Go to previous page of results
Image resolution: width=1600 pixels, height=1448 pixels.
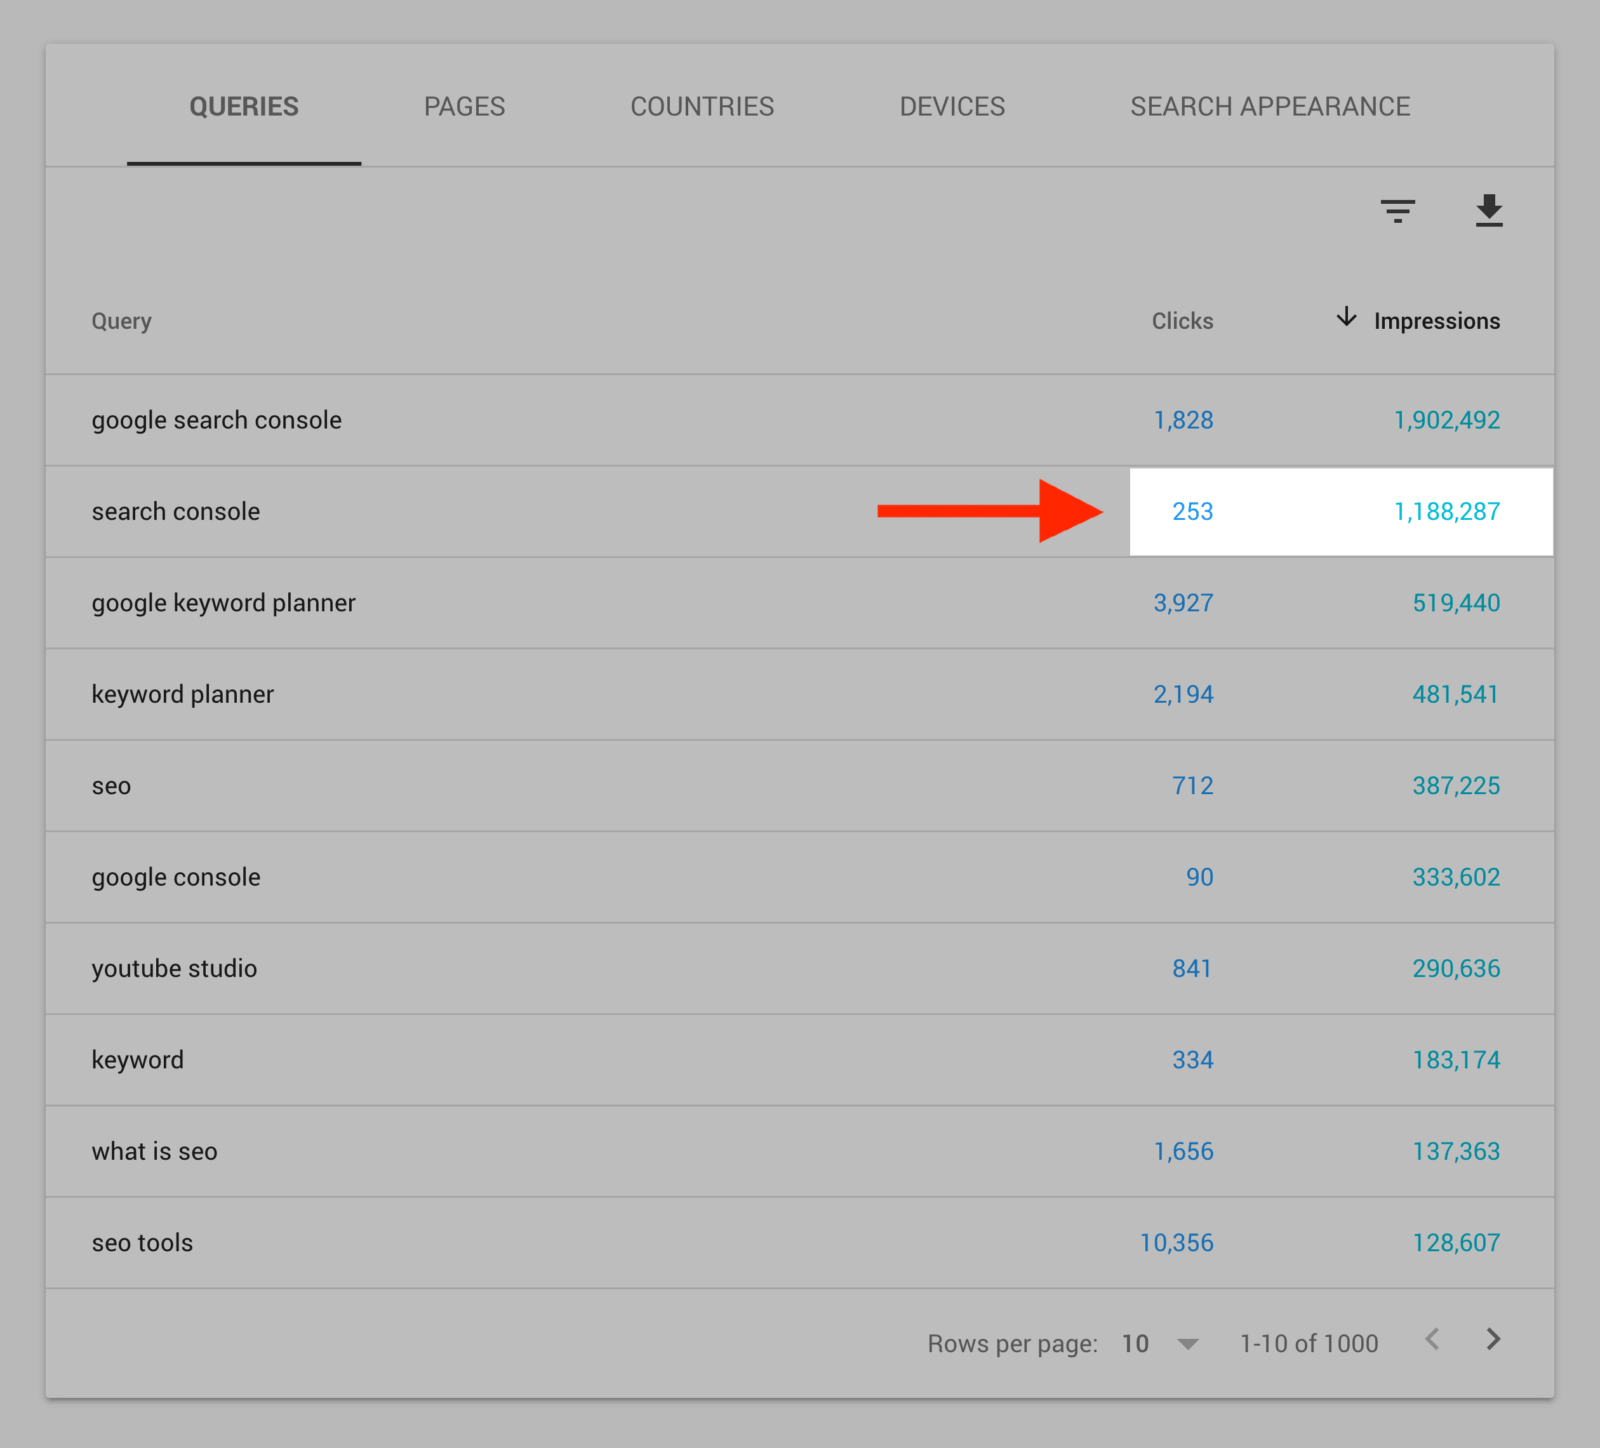(x=1432, y=1340)
